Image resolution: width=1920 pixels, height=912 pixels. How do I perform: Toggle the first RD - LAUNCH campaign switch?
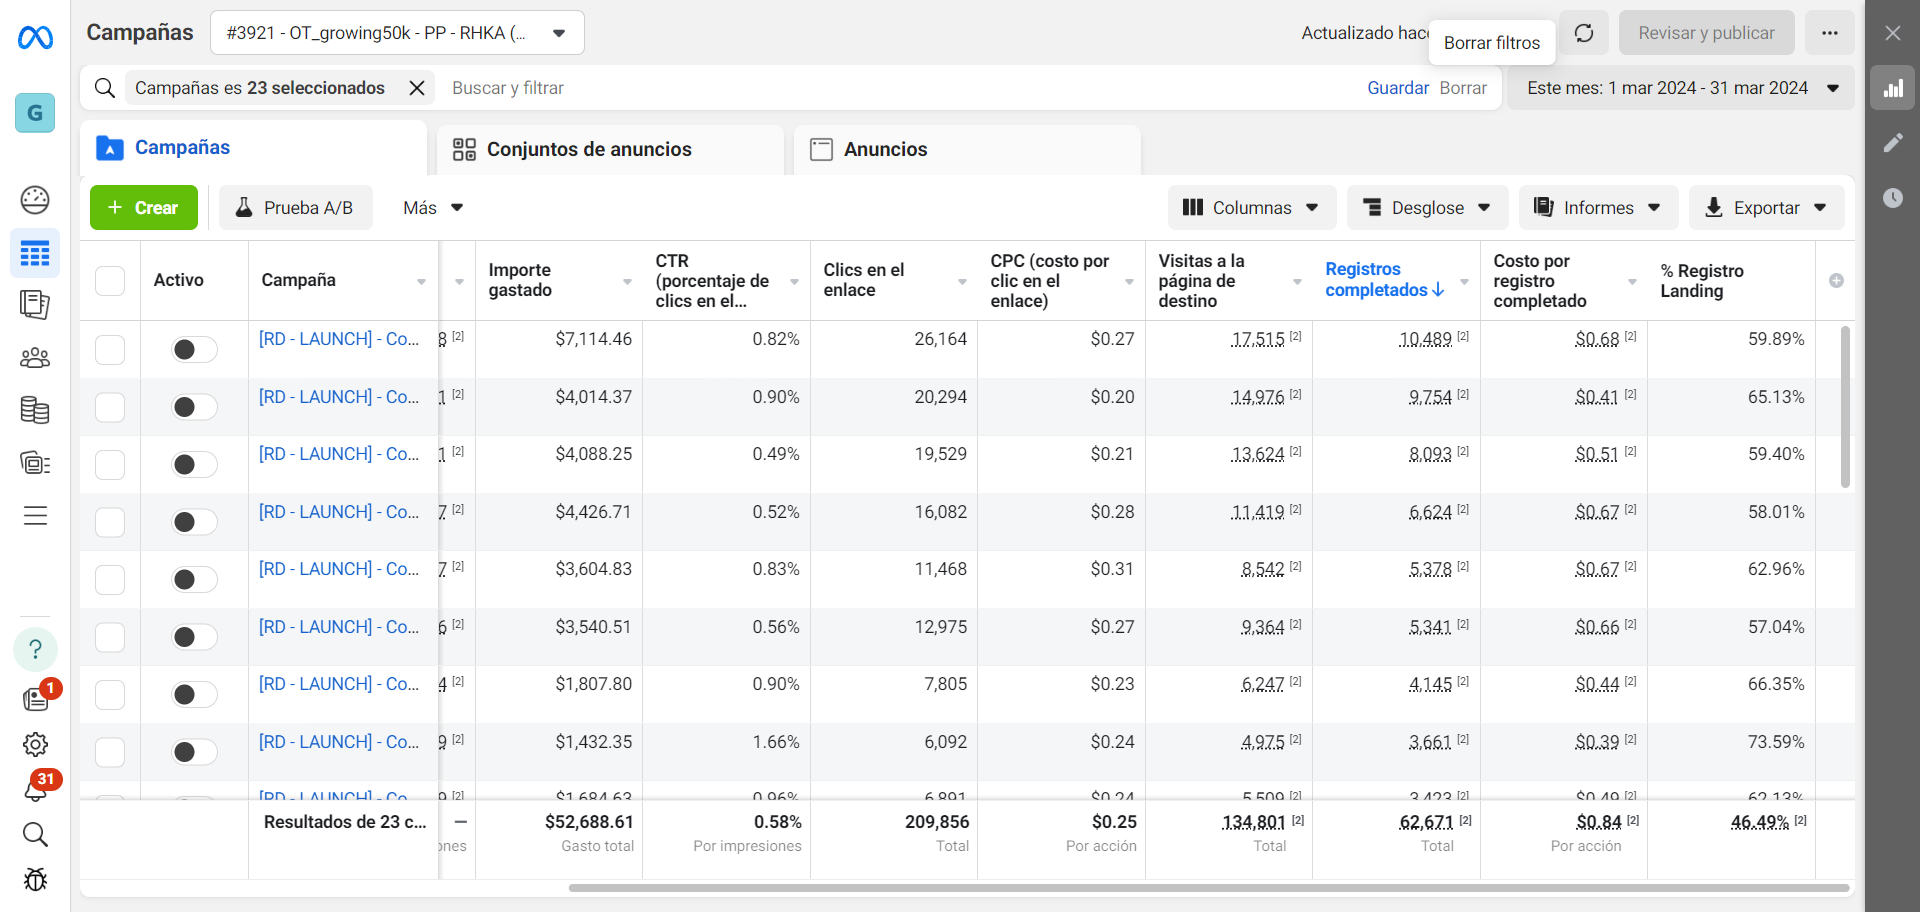click(x=194, y=349)
